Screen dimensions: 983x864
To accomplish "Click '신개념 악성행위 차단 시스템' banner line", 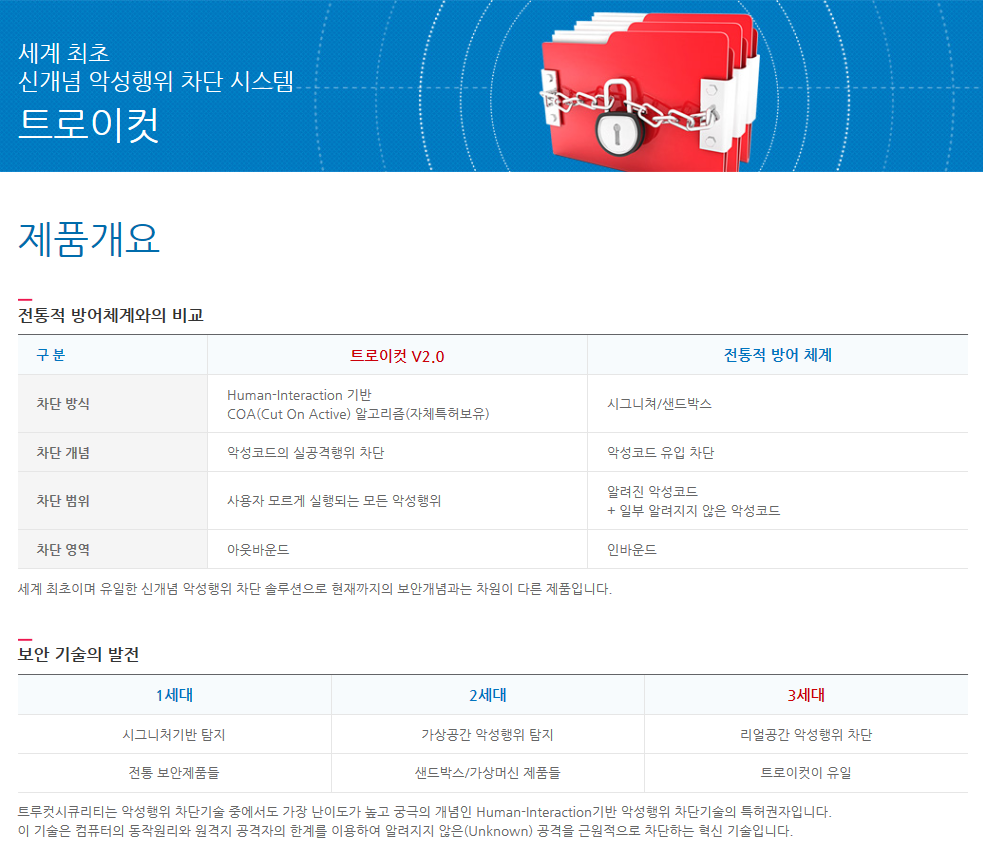I will (155, 81).
